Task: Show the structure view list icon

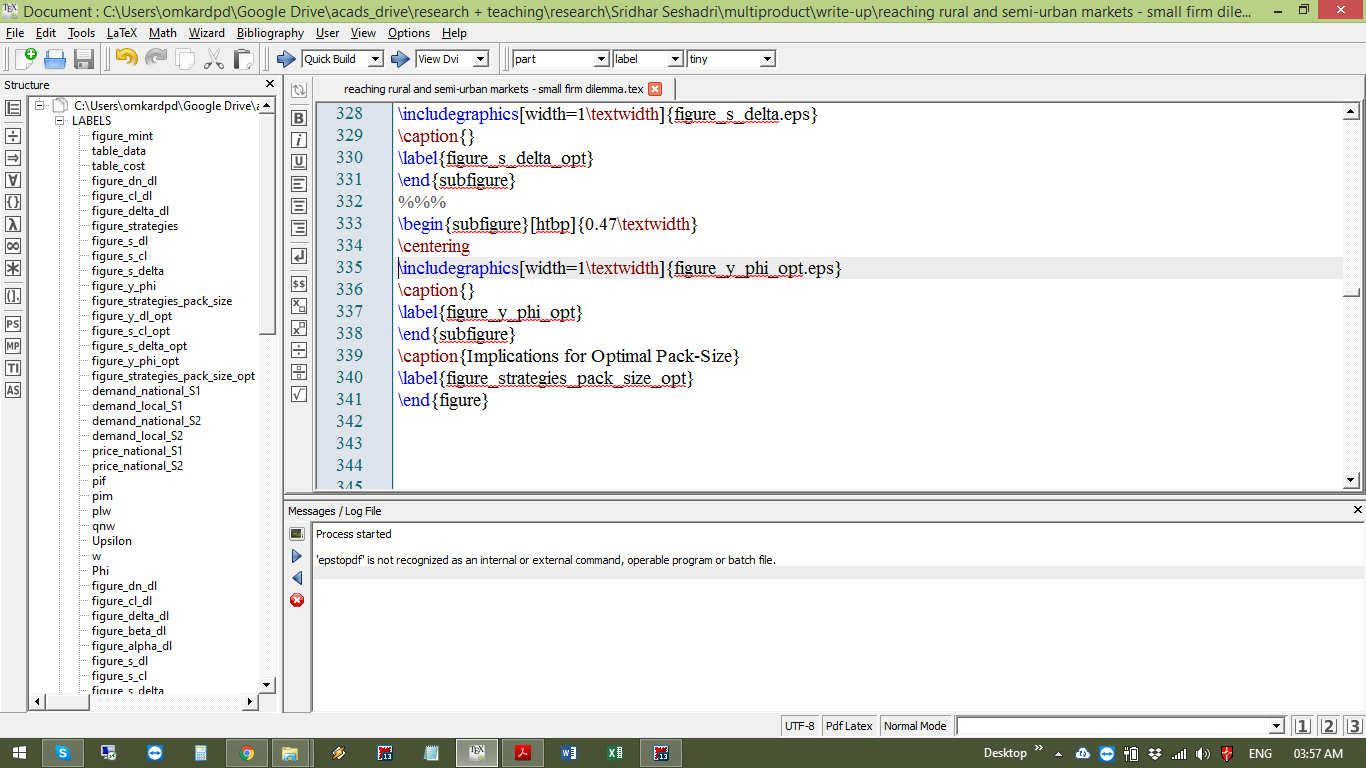Action: click(13, 108)
